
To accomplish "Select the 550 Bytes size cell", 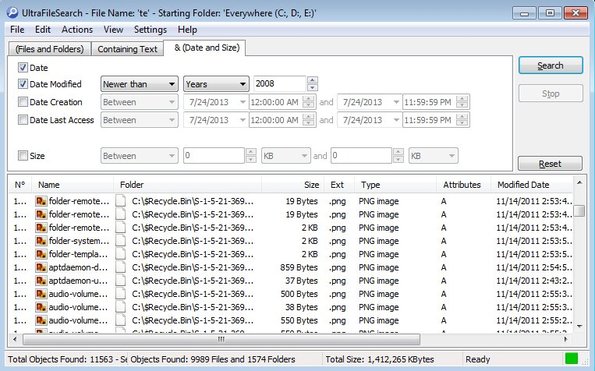I will (299, 321).
